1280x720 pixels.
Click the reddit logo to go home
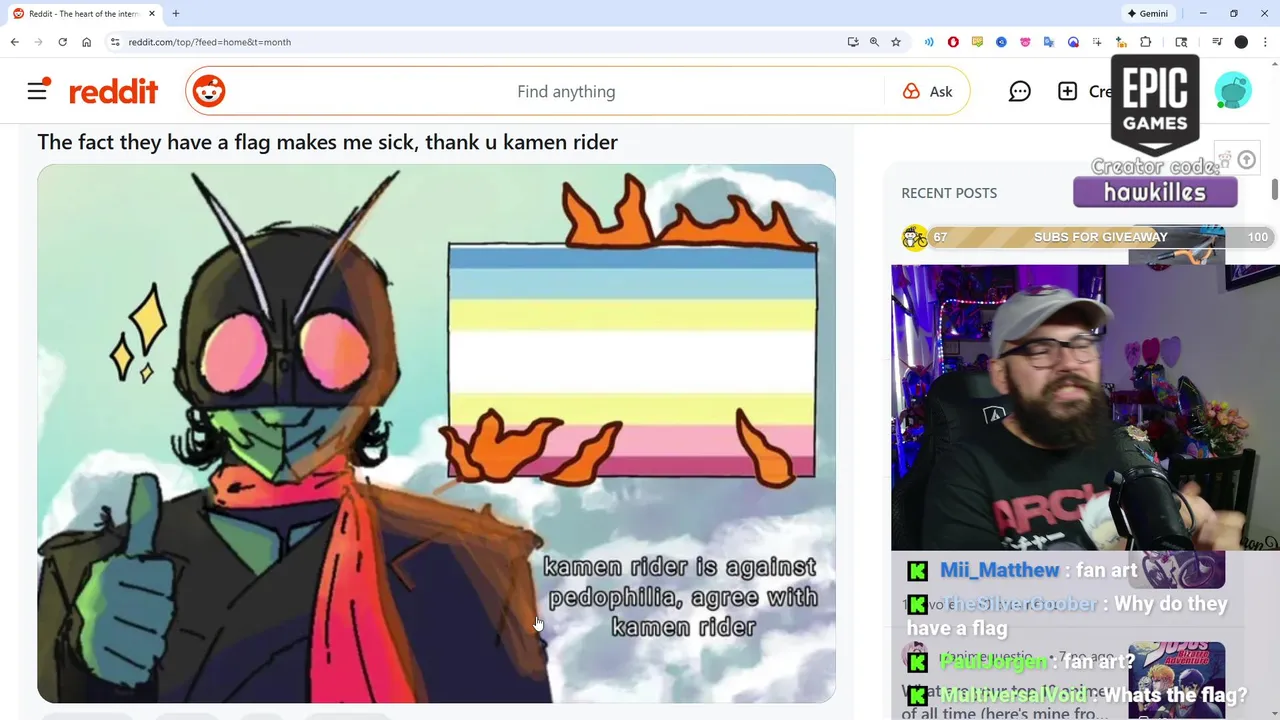(113, 92)
